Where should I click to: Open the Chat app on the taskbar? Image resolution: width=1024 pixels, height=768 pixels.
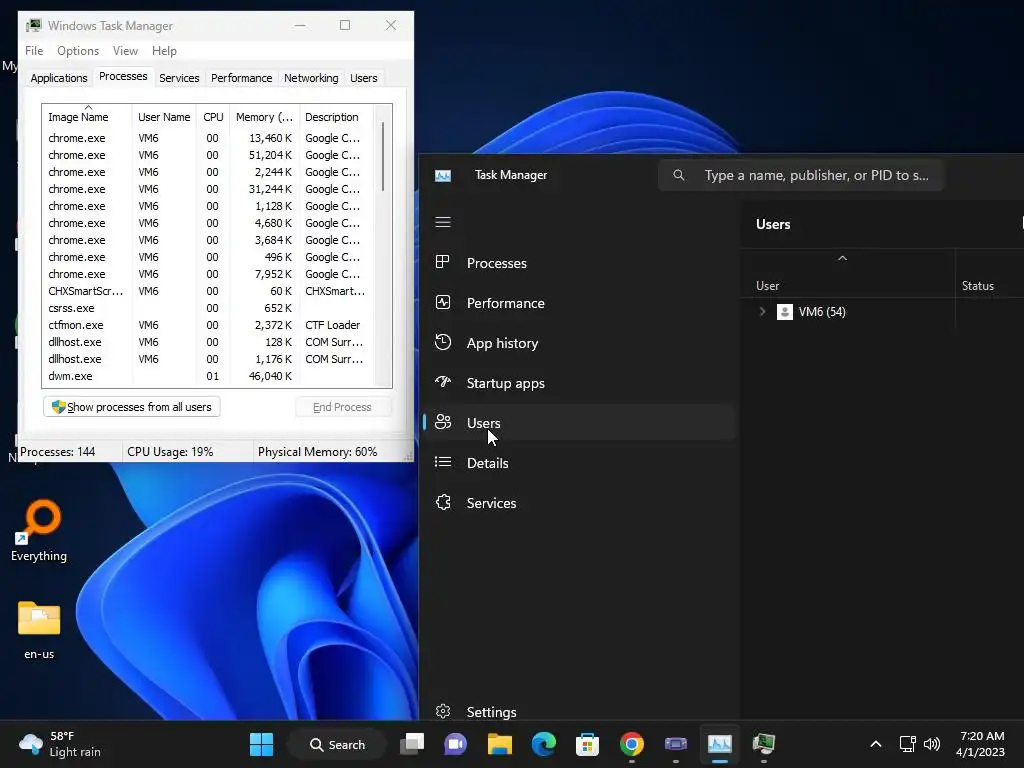tap(456, 744)
